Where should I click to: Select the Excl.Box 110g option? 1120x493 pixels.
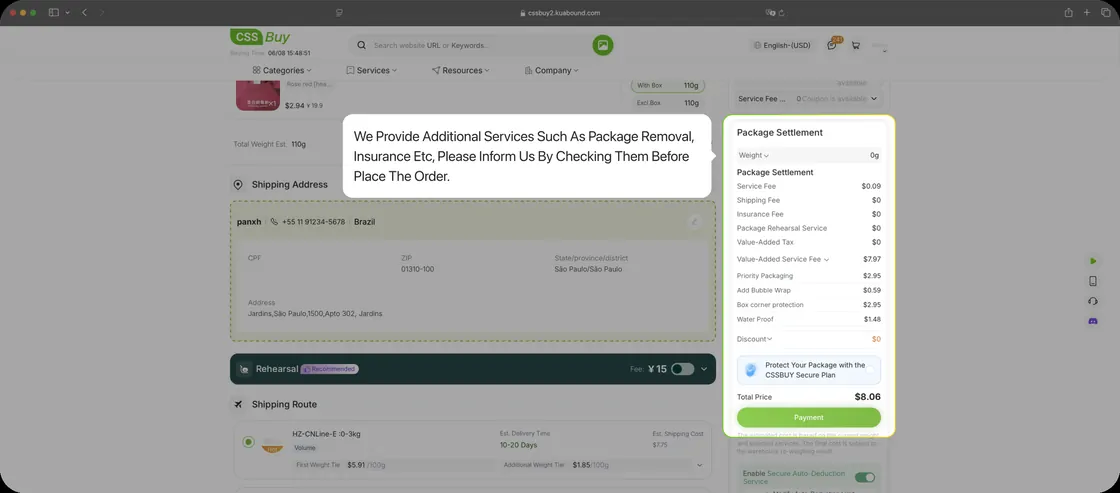click(667, 103)
